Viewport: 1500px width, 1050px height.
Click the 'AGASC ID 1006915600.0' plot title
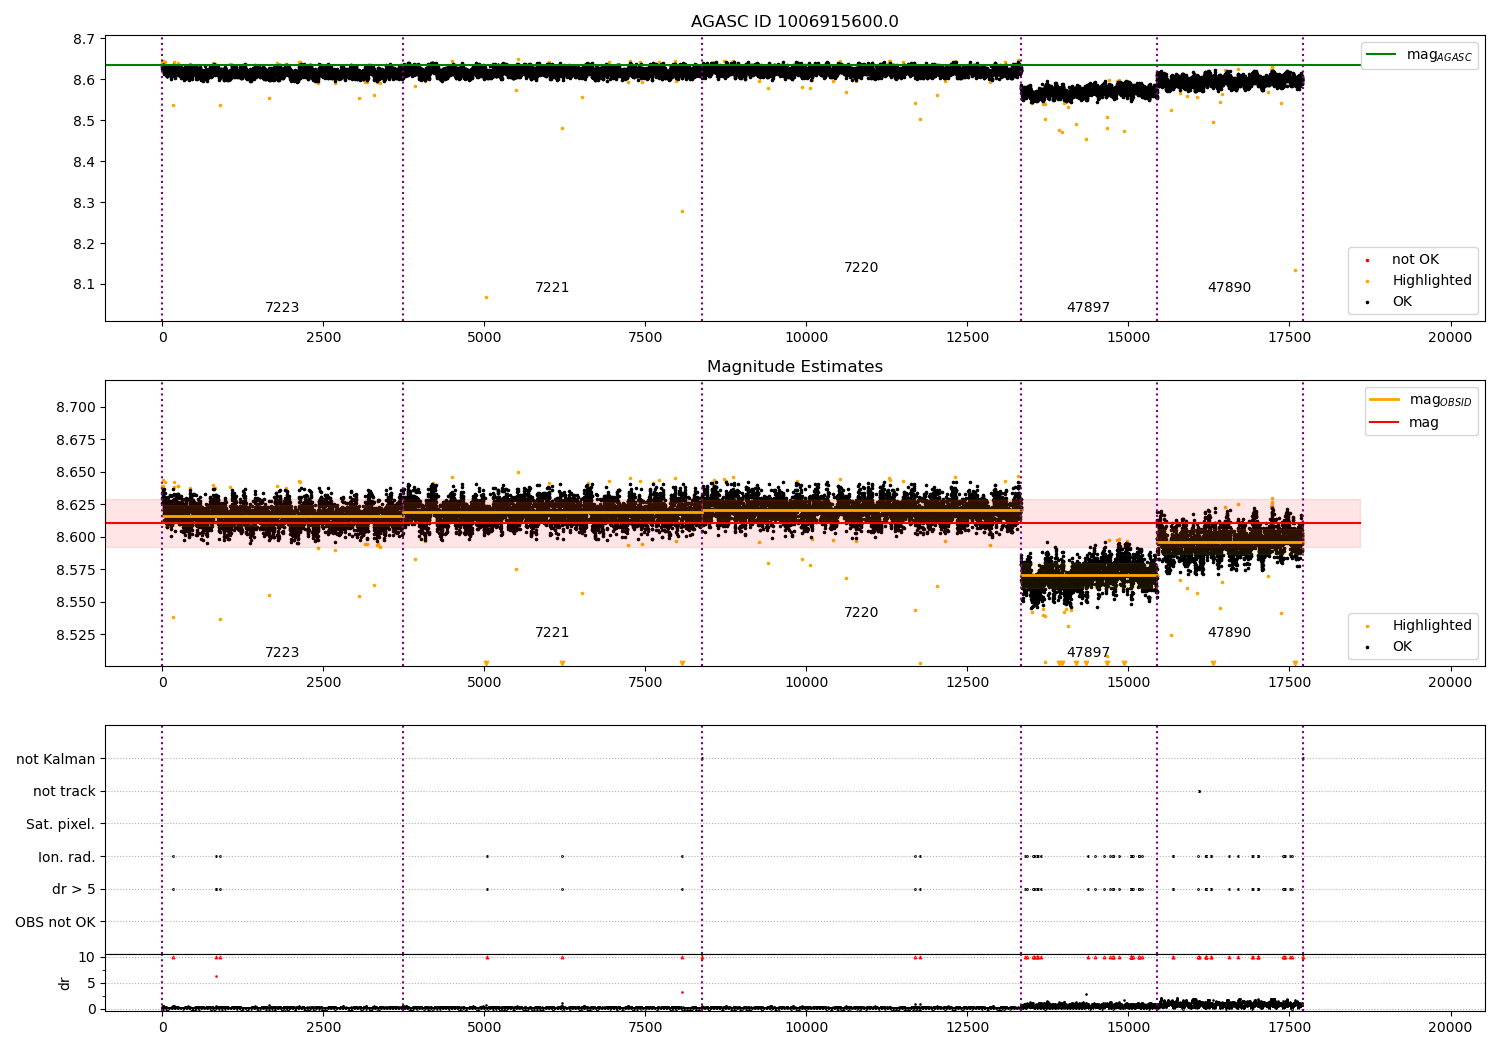794,22
